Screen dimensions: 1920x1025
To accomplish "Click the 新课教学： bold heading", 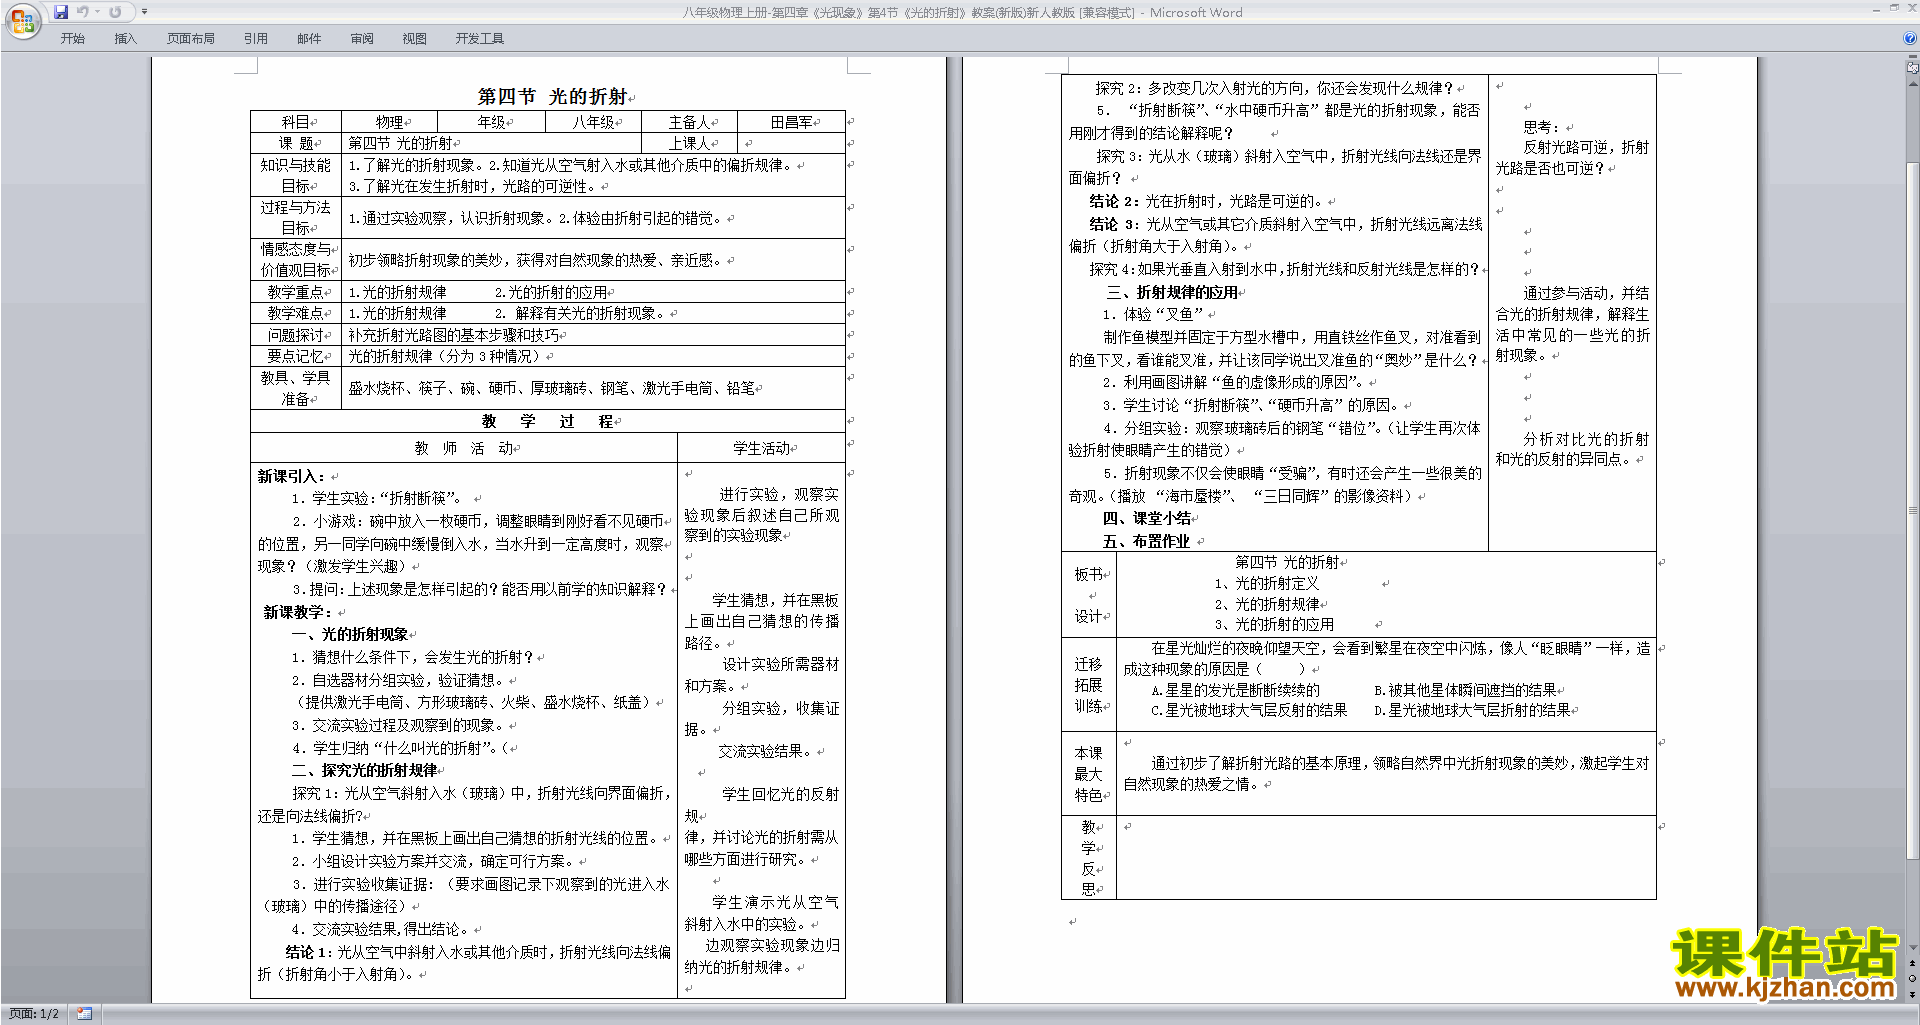I will [x=298, y=612].
